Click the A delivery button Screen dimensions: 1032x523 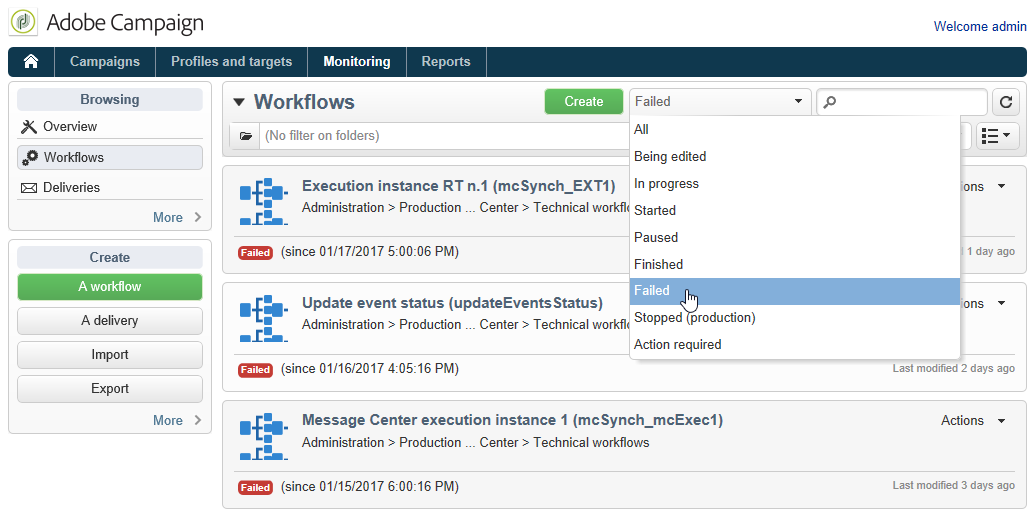point(110,321)
